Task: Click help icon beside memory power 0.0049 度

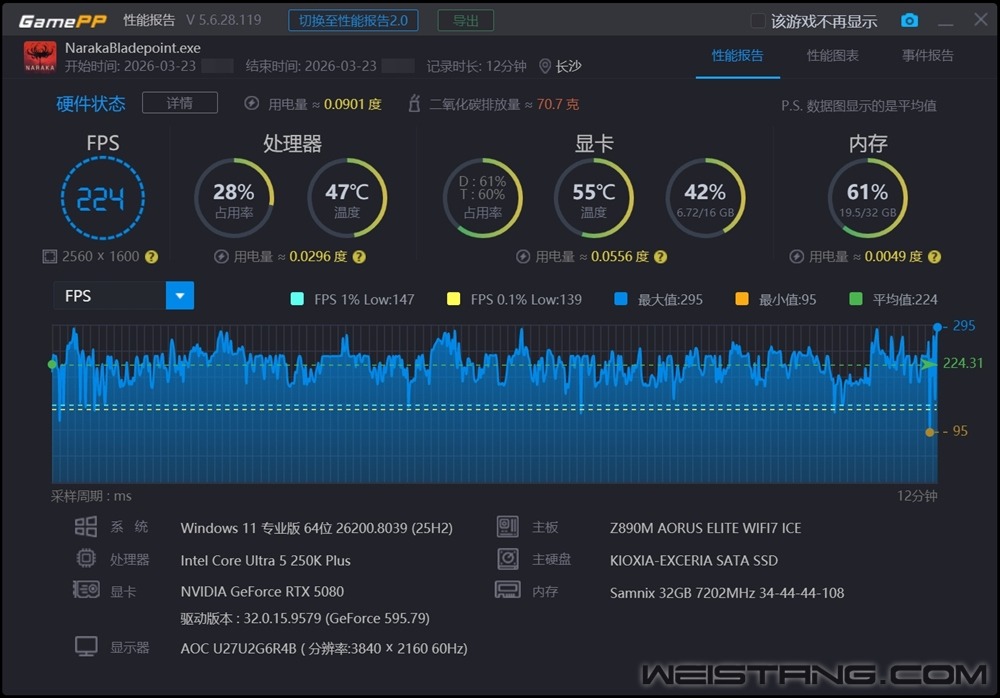Action: pos(935,257)
